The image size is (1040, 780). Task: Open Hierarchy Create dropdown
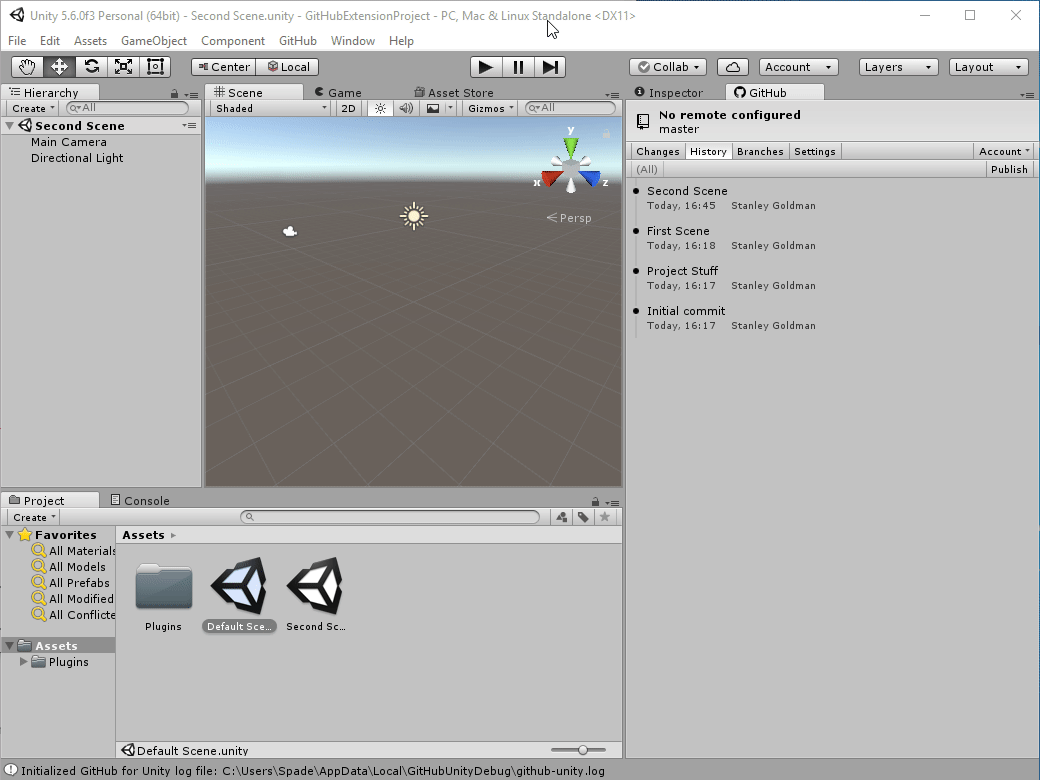tap(33, 108)
